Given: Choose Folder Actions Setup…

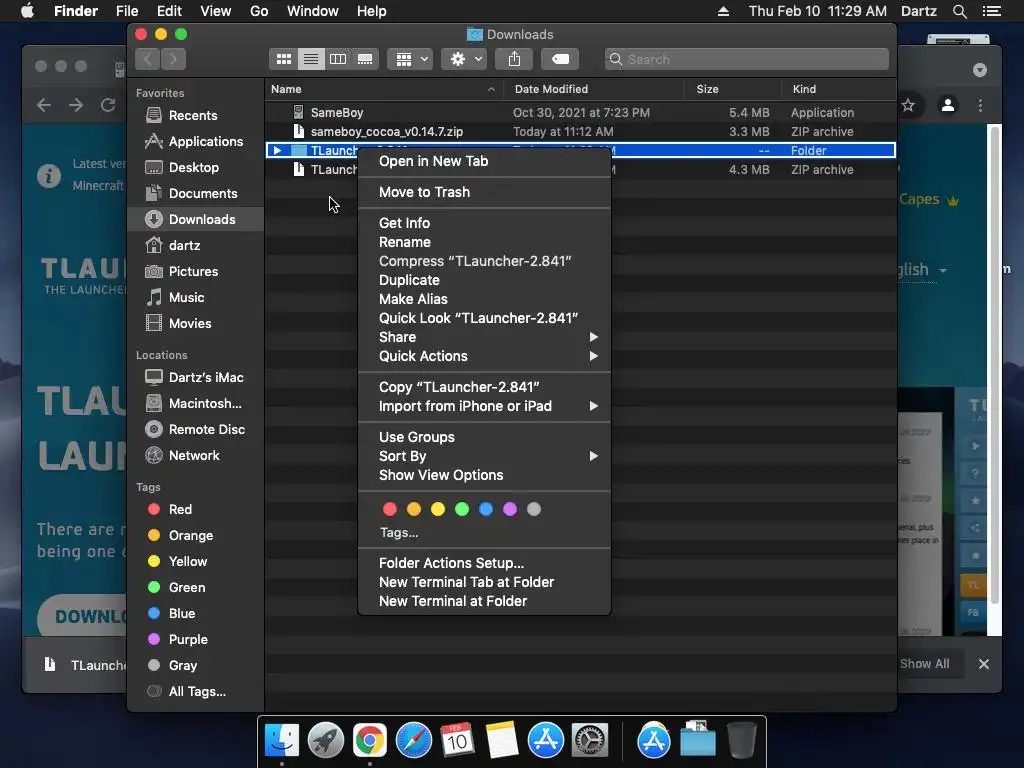Looking at the screenshot, I should coord(484,563).
